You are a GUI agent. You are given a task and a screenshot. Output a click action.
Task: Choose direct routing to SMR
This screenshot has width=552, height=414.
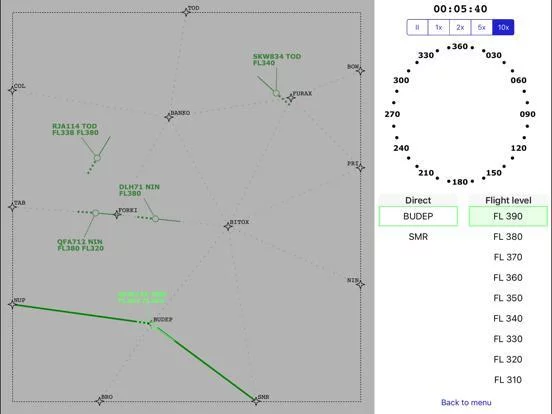(x=418, y=237)
